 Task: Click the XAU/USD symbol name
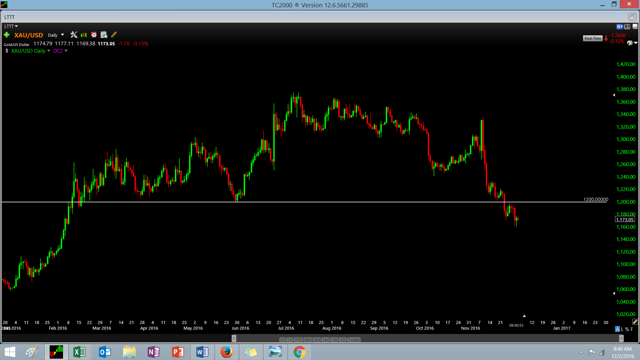pyautogui.click(x=29, y=35)
